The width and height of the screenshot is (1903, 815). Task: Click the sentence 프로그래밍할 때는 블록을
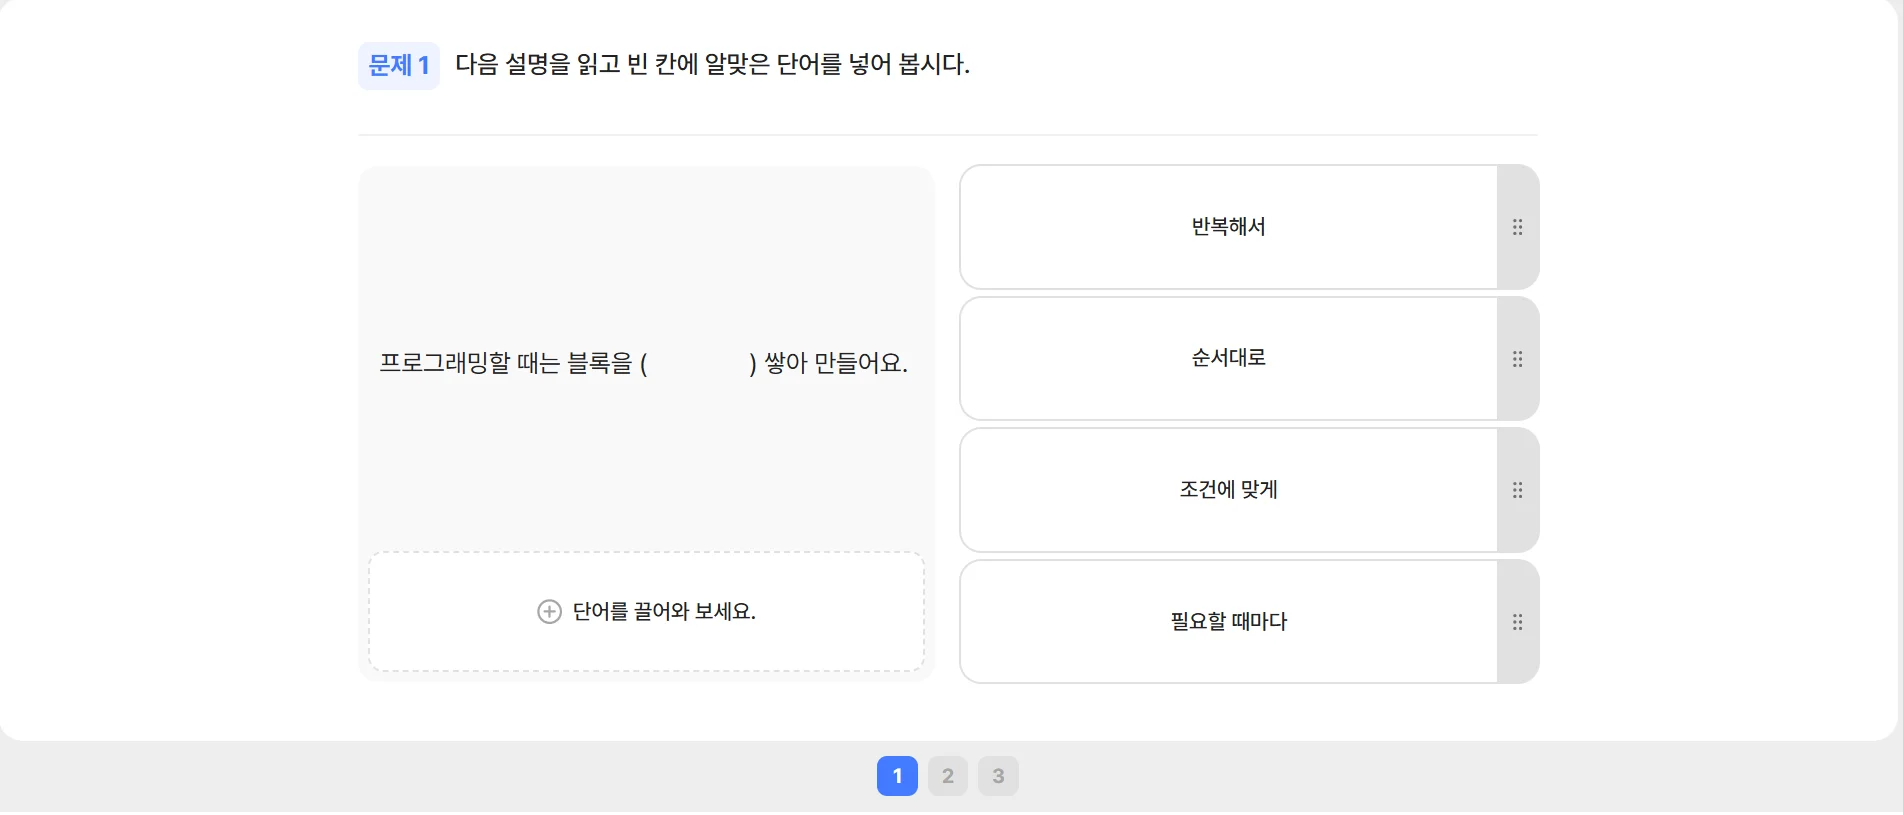506,363
